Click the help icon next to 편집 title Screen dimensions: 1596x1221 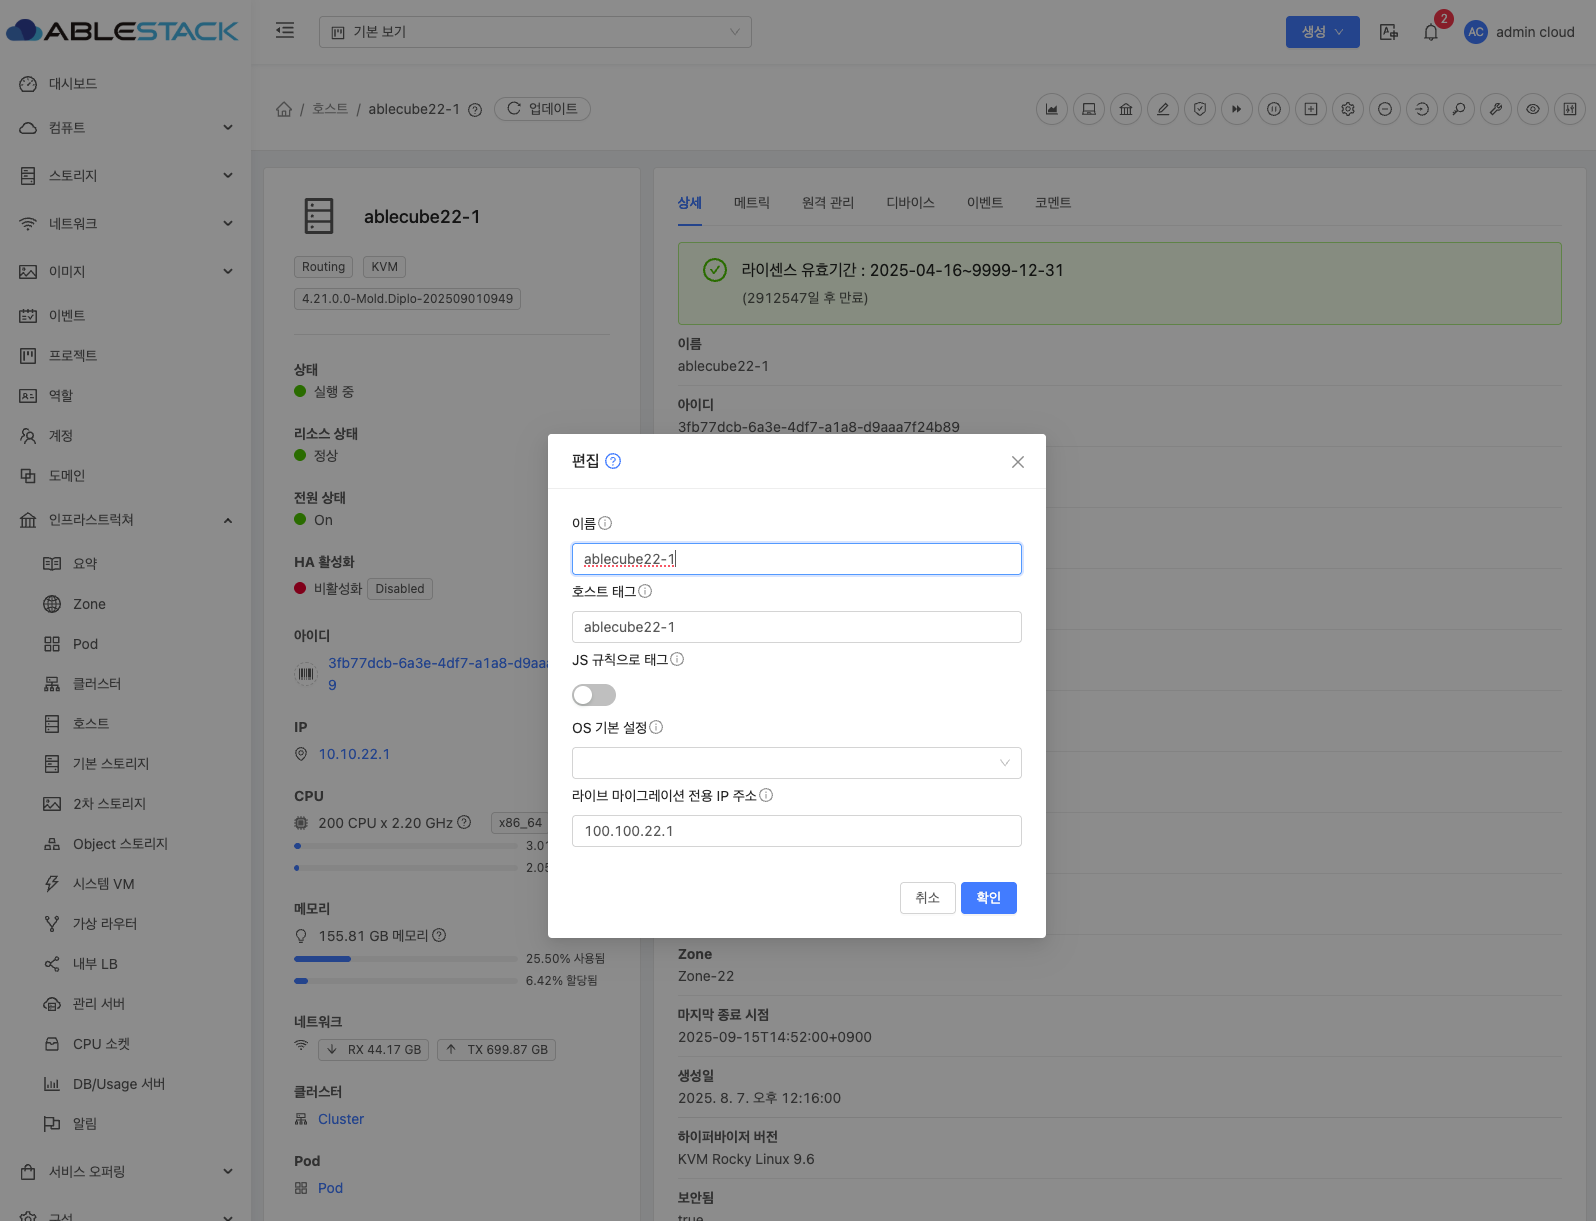pyautogui.click(x=613, y=461)
